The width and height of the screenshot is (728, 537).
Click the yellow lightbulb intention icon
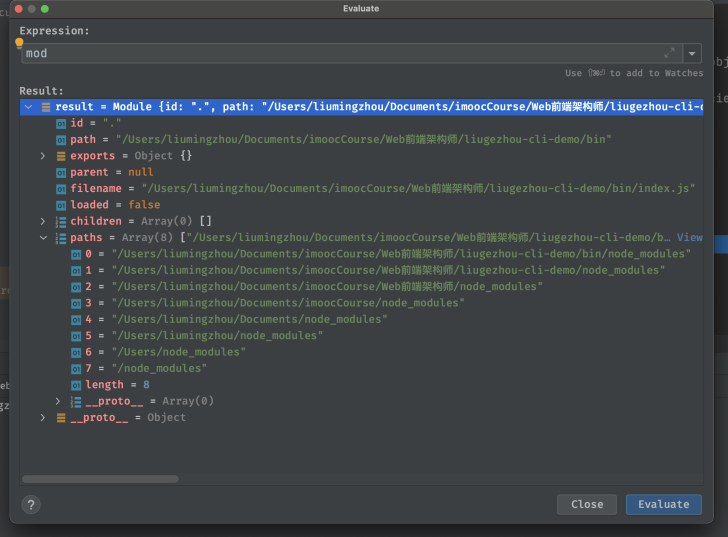tap(19, 43)
